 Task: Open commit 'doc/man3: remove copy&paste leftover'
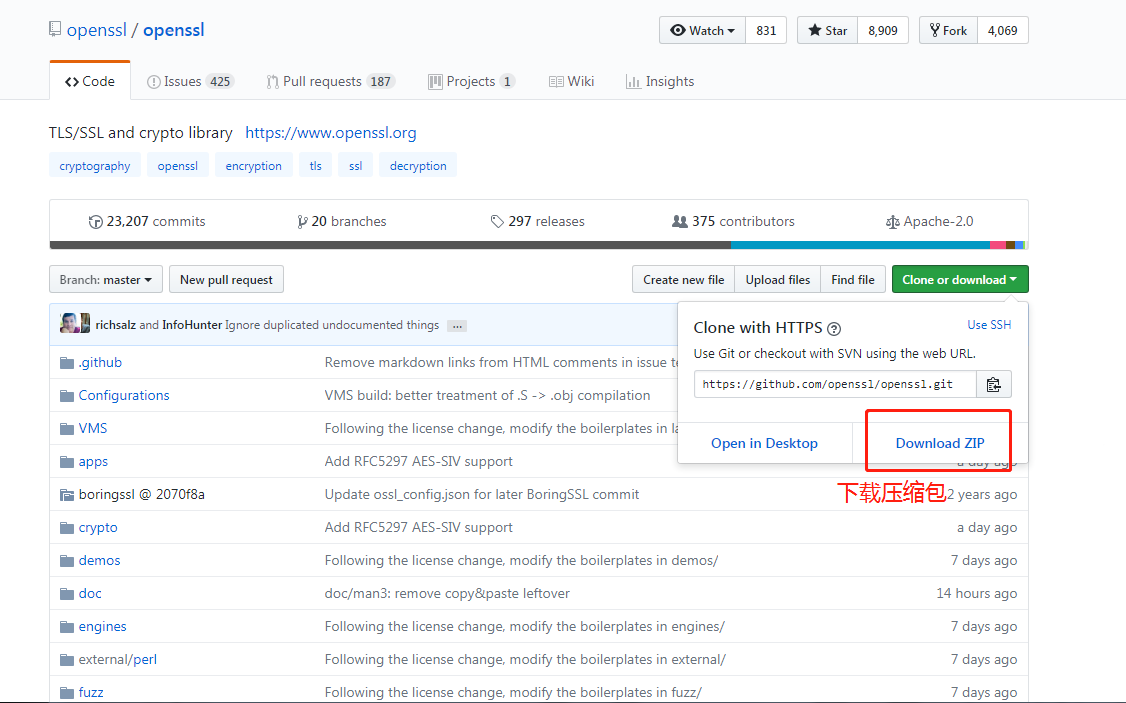[447, 594]
